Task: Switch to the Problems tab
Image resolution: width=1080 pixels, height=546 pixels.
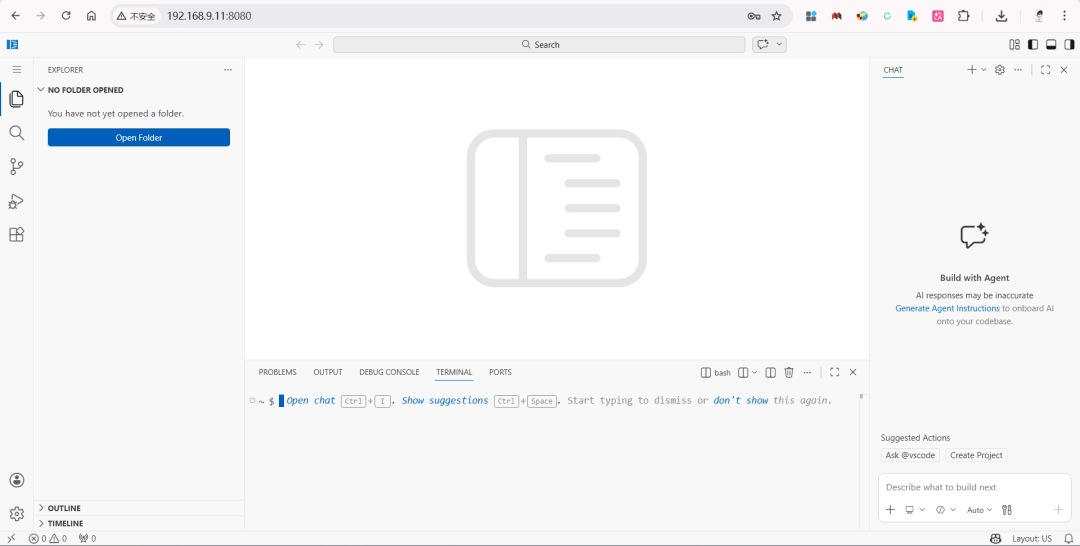Action: pos(278,372)
